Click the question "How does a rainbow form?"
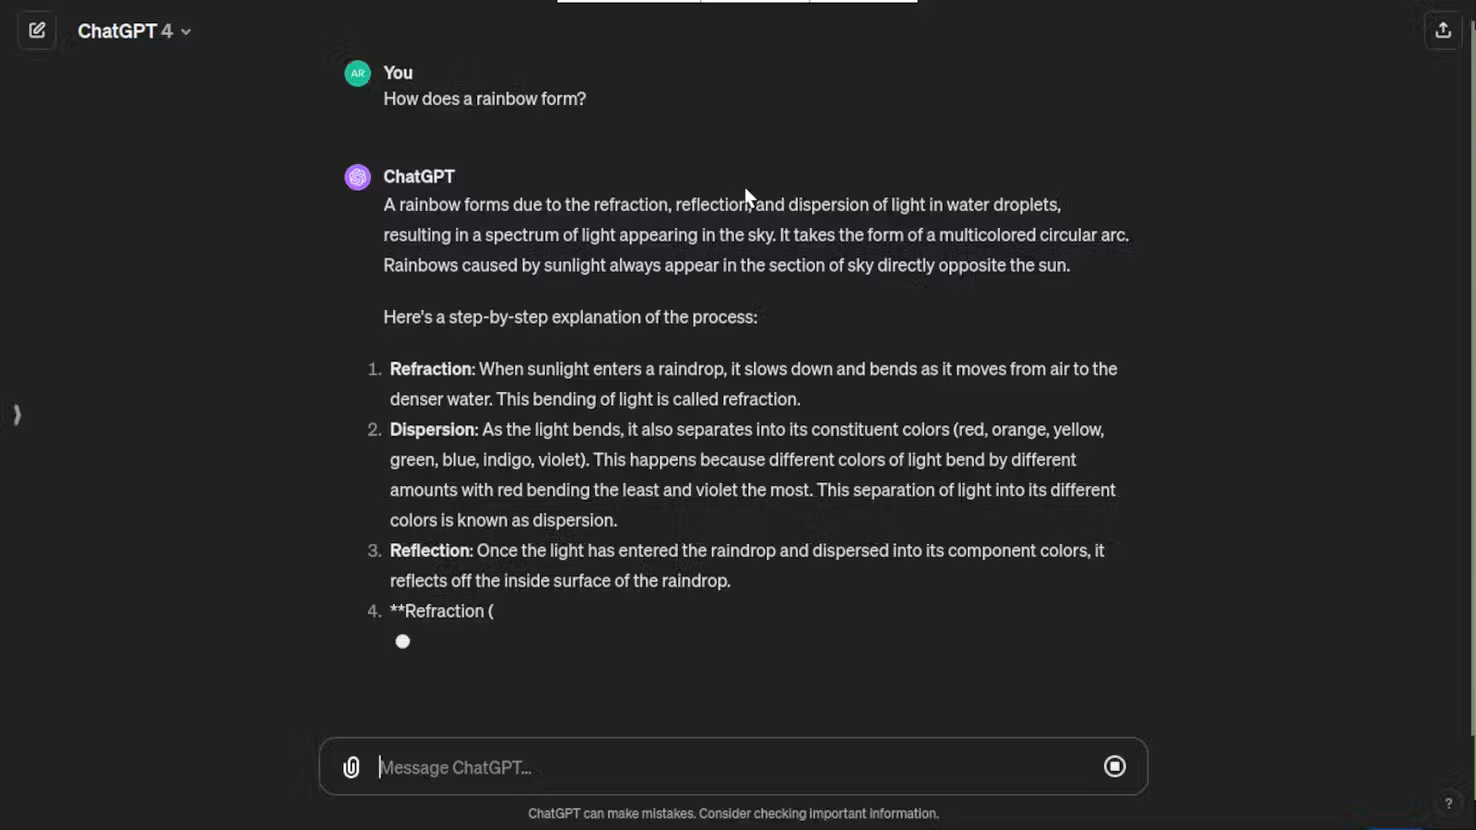Screen dimensions: 1476x830 (484, 98)
